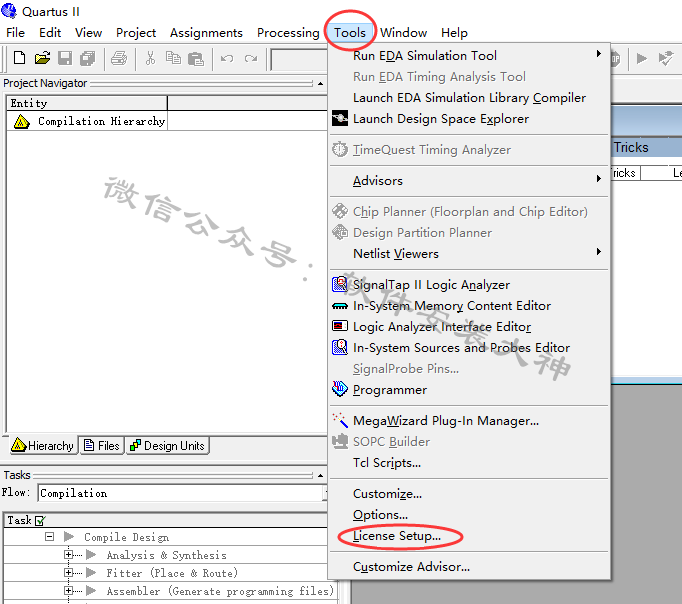Switch to the Hierarchy tab
This screenshot has height=604, width=682.
coord(43,445)
